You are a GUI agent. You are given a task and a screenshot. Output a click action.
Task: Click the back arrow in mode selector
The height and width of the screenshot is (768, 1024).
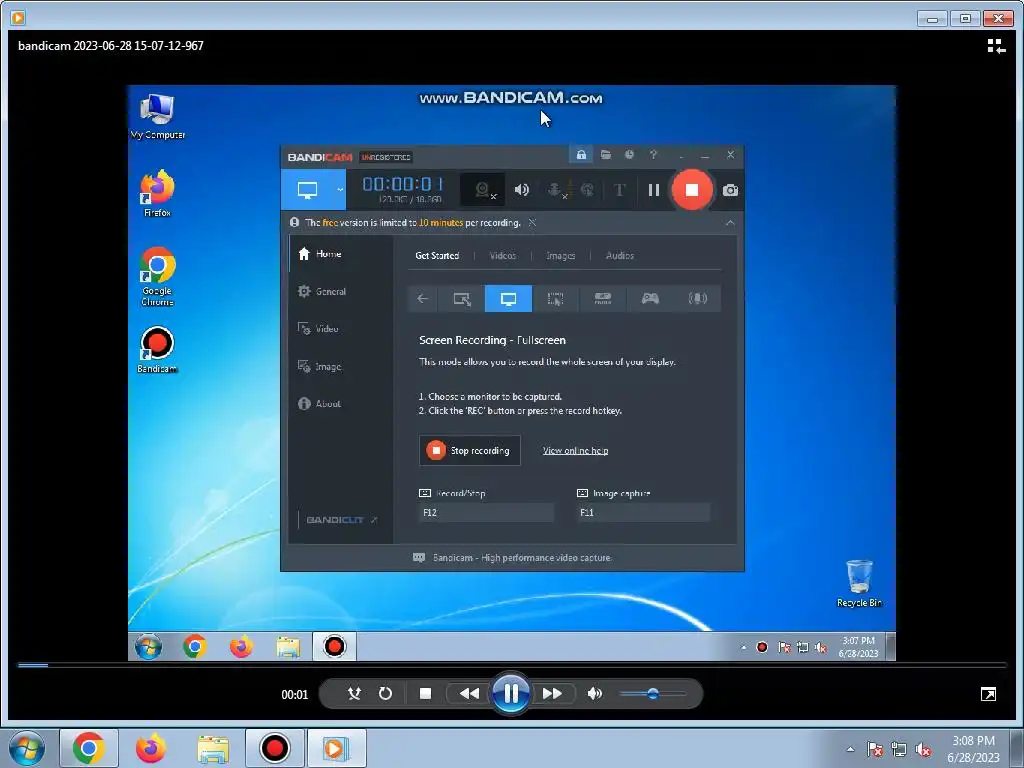(x=423, y=298)
